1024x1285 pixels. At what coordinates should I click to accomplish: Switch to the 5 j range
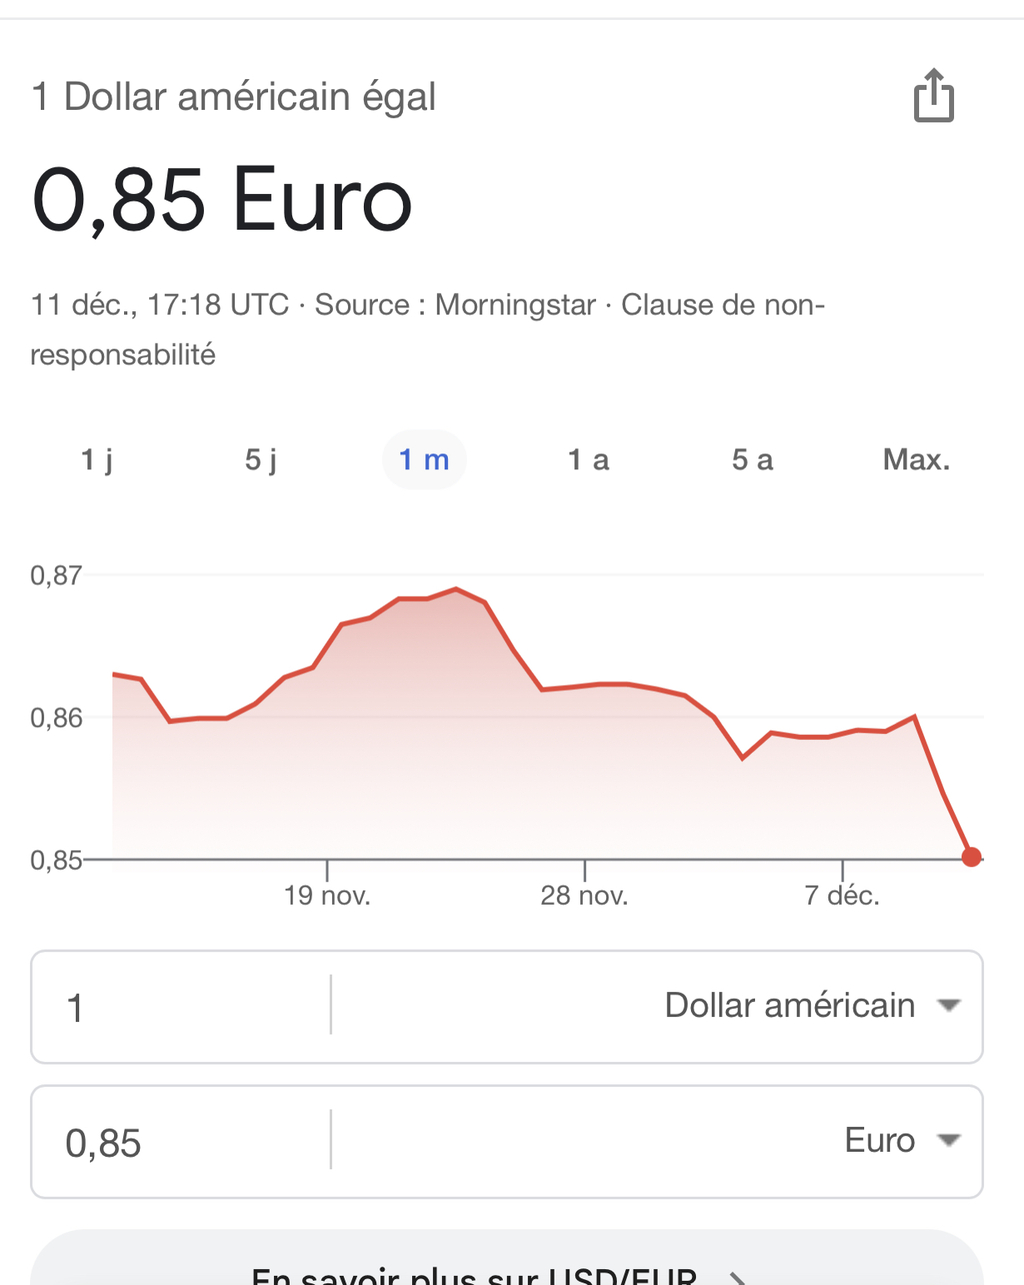click(261, 460)
